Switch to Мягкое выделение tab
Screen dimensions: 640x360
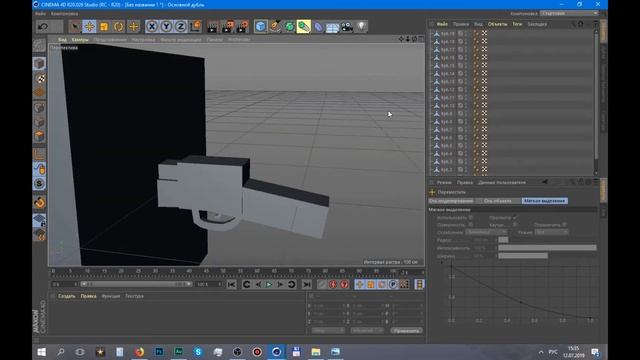pos(544,201)
